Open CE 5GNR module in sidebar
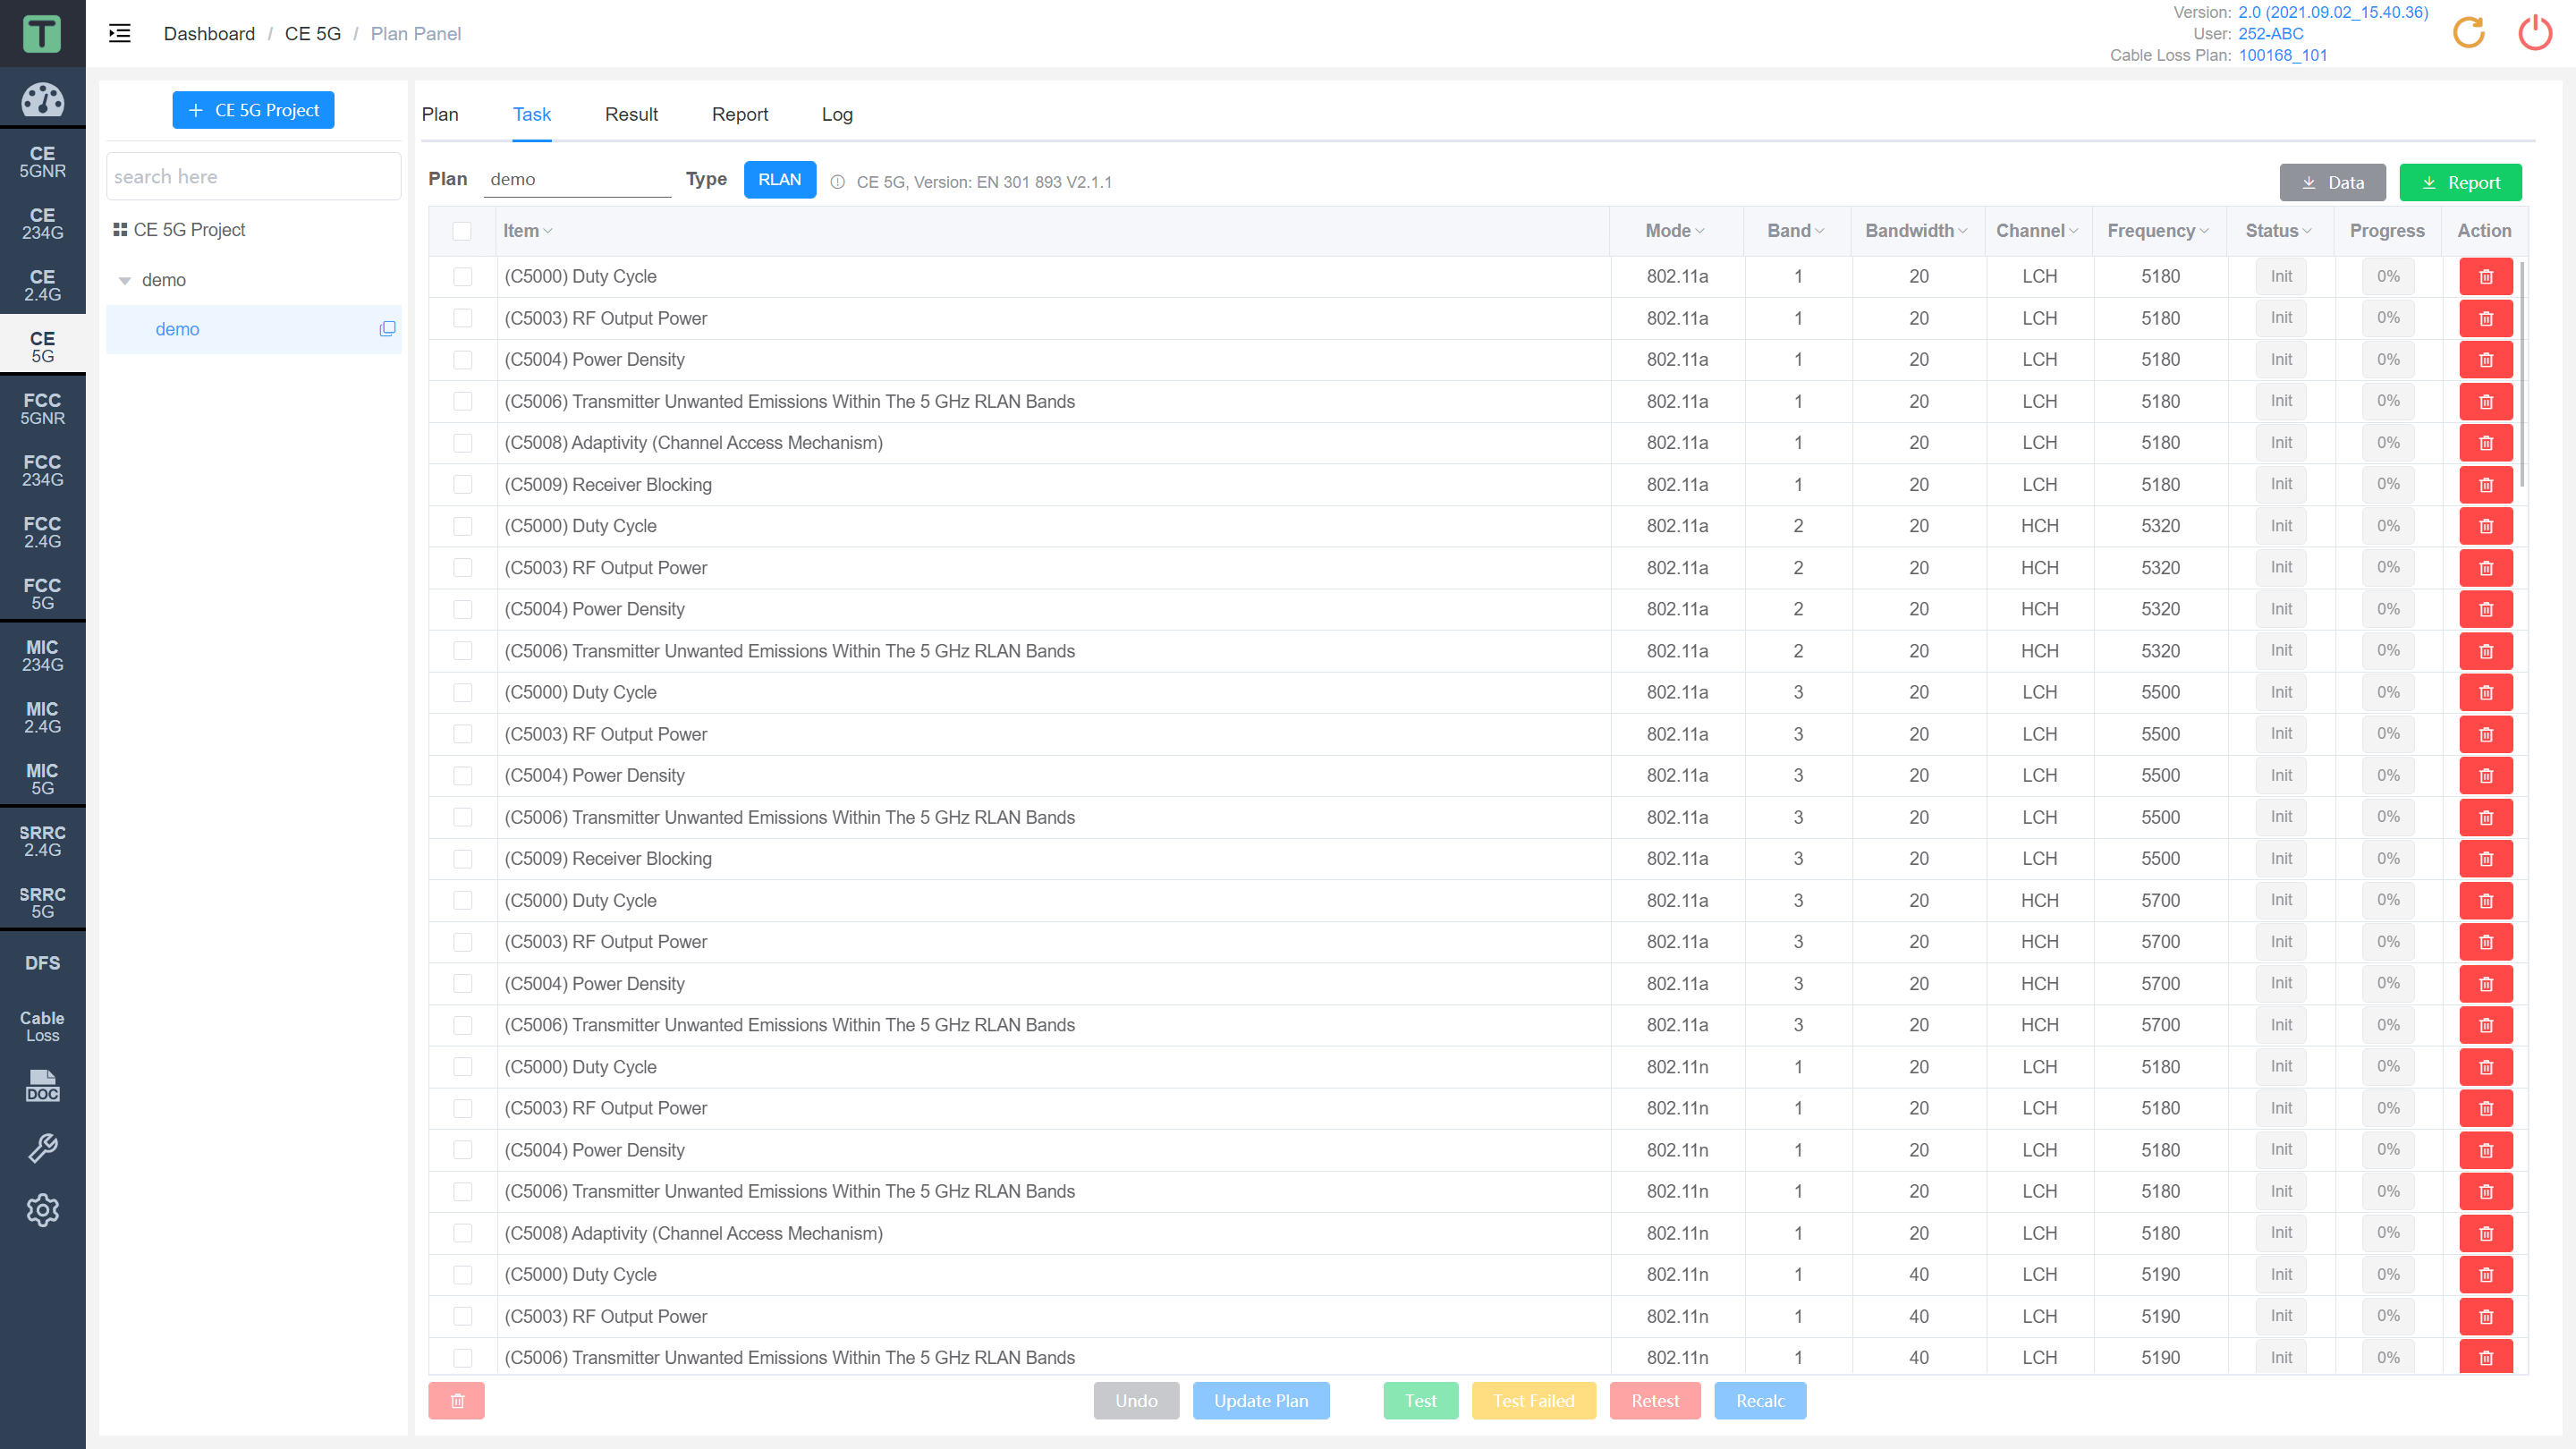 [42, 162]
